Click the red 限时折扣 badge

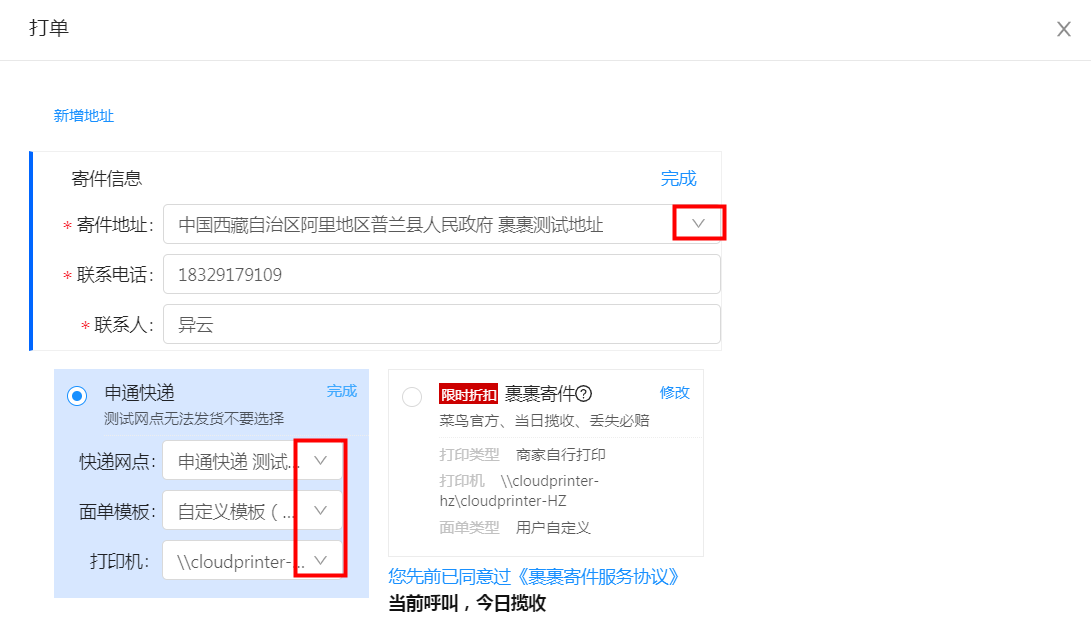(x=468, y=393)
